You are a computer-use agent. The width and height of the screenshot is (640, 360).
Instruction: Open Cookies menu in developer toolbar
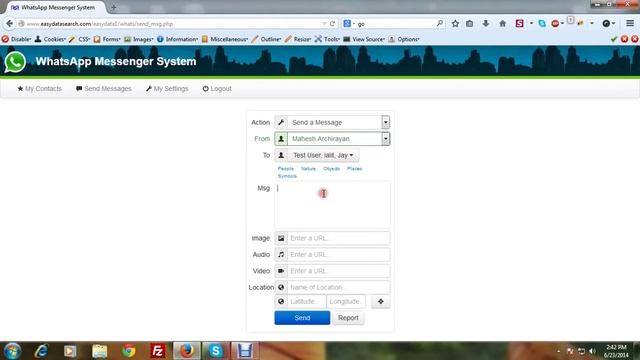[50, 39]
